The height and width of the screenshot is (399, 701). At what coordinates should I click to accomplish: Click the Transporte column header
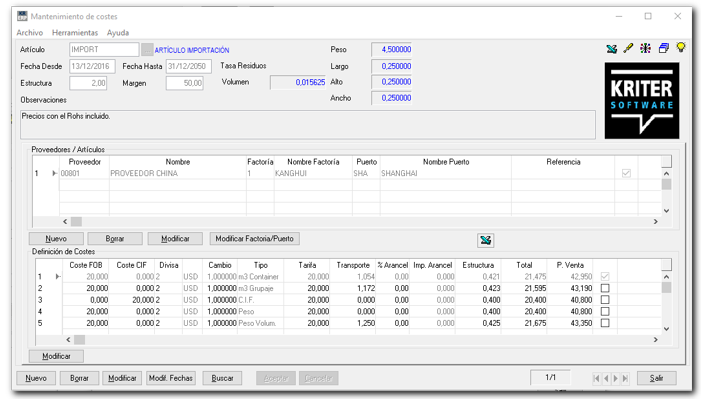[x=353, y=265]
